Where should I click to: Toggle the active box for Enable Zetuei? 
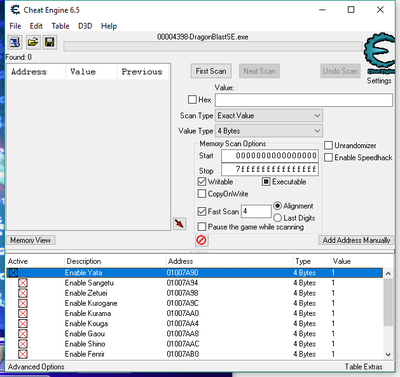click(23, 293)
